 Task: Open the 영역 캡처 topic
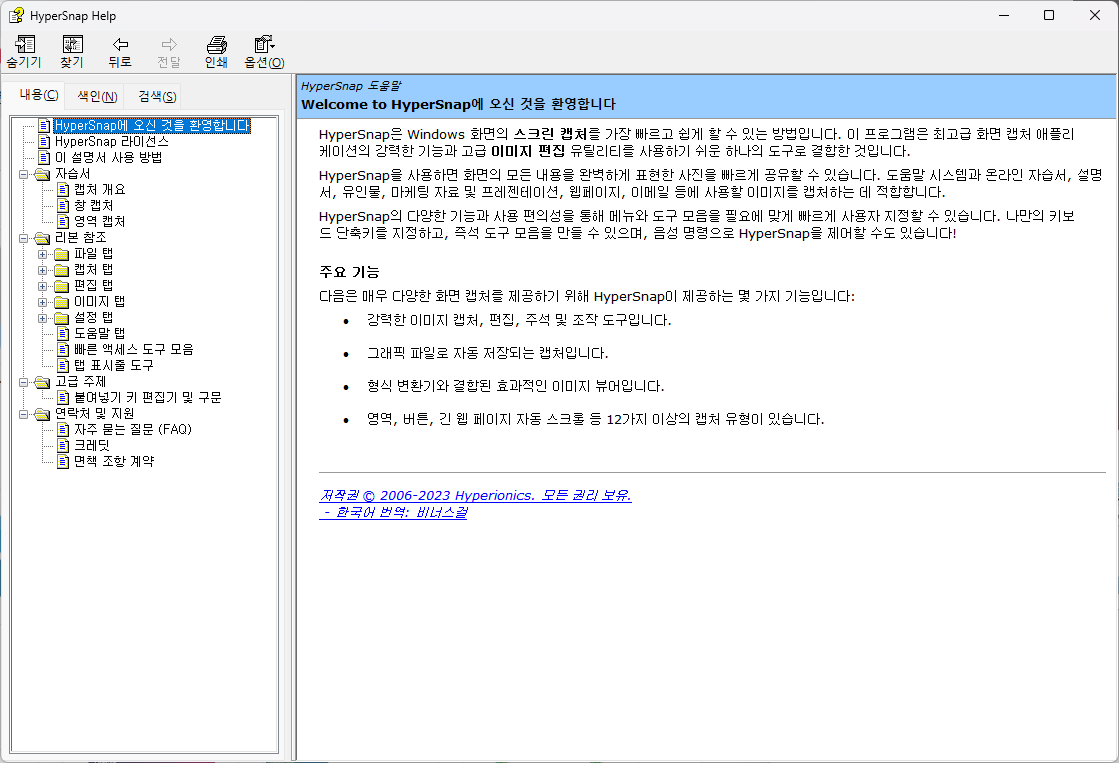pos(100,221)
